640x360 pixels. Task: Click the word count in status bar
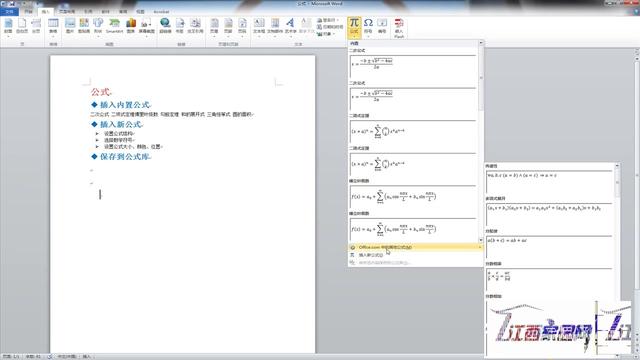[33, 356]
